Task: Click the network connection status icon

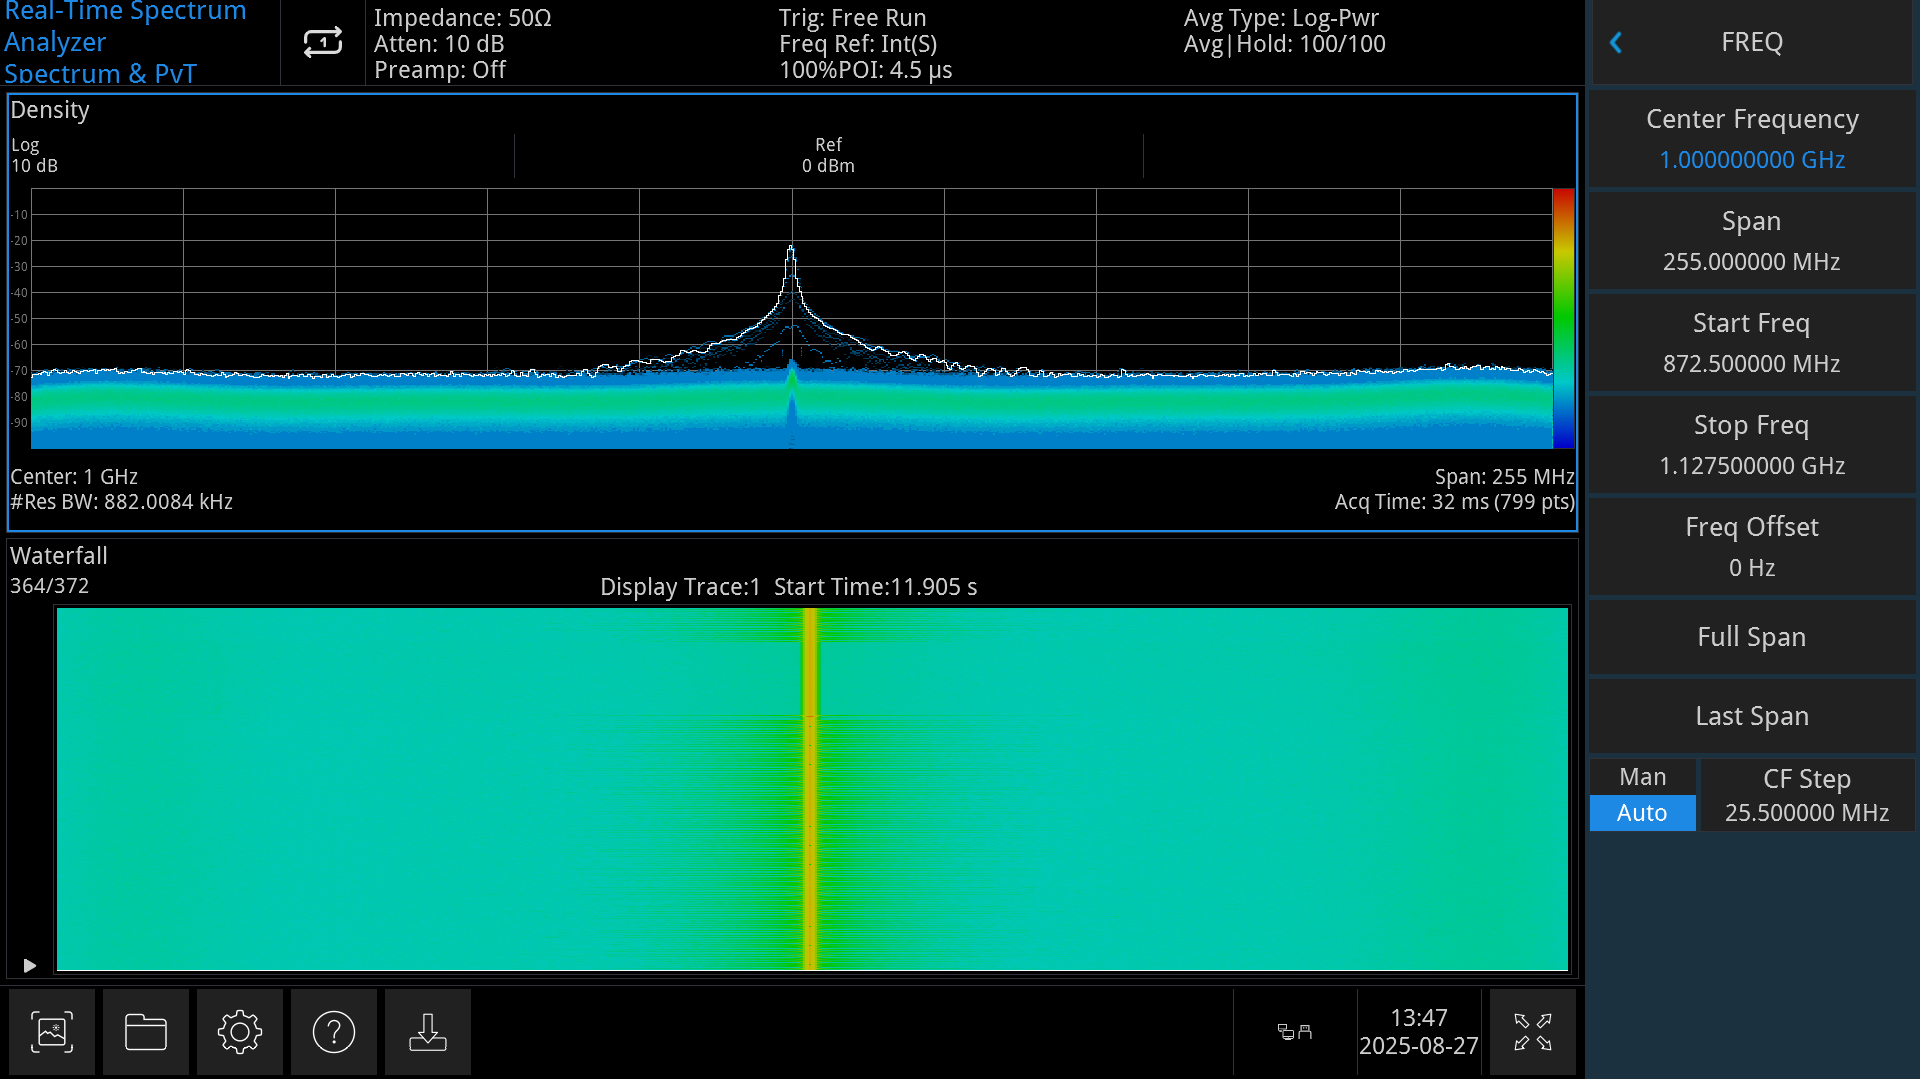Action: (x=1295, y=1031)
